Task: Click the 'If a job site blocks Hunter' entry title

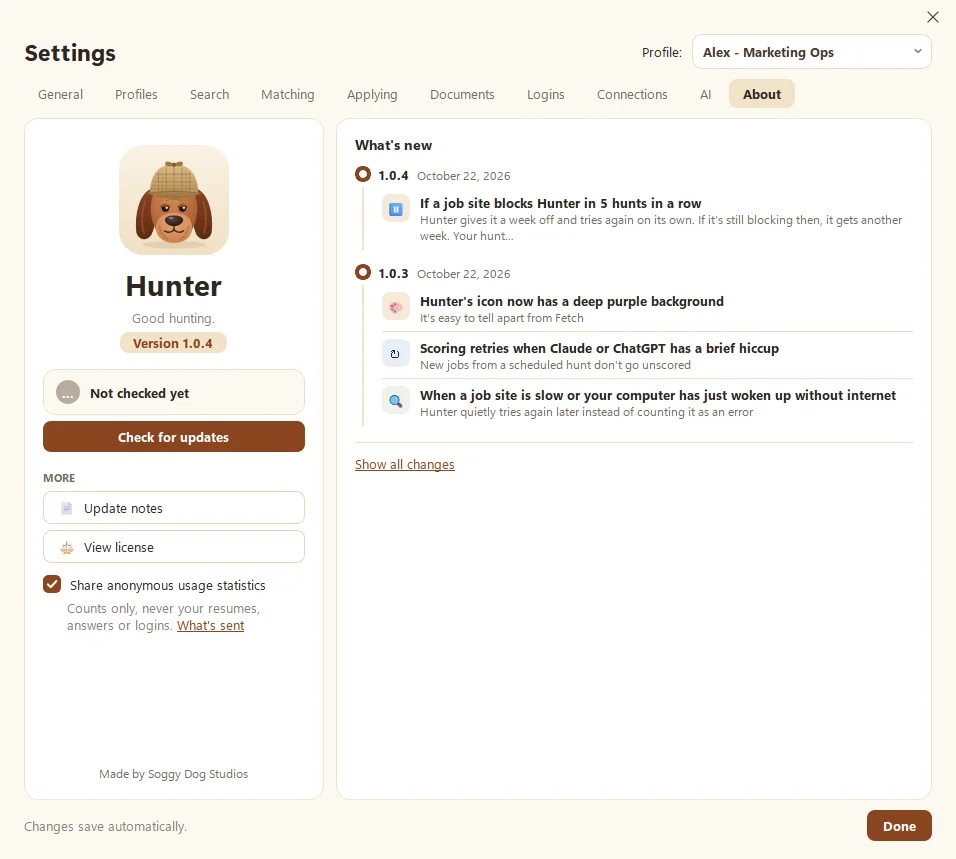Action: pyautogui.click(x=560, y=203)
